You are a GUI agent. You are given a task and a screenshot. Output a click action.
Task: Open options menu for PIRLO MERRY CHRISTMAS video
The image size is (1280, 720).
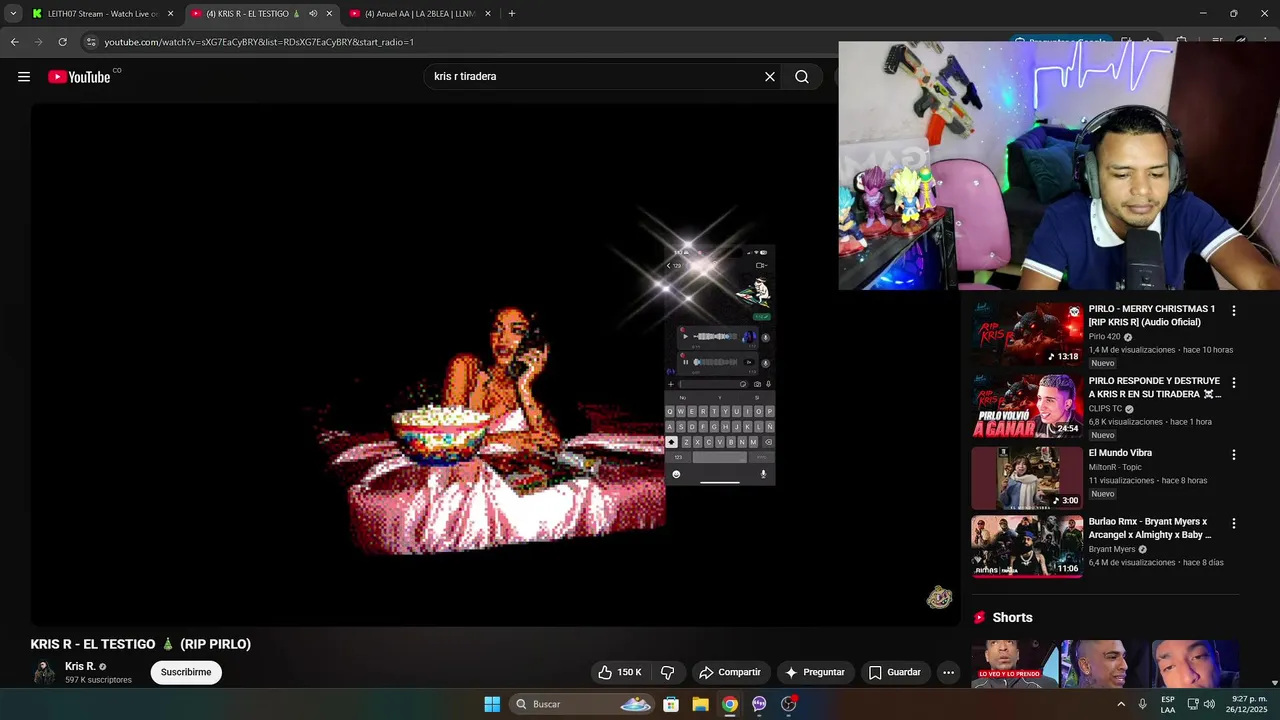point(1233,311)
